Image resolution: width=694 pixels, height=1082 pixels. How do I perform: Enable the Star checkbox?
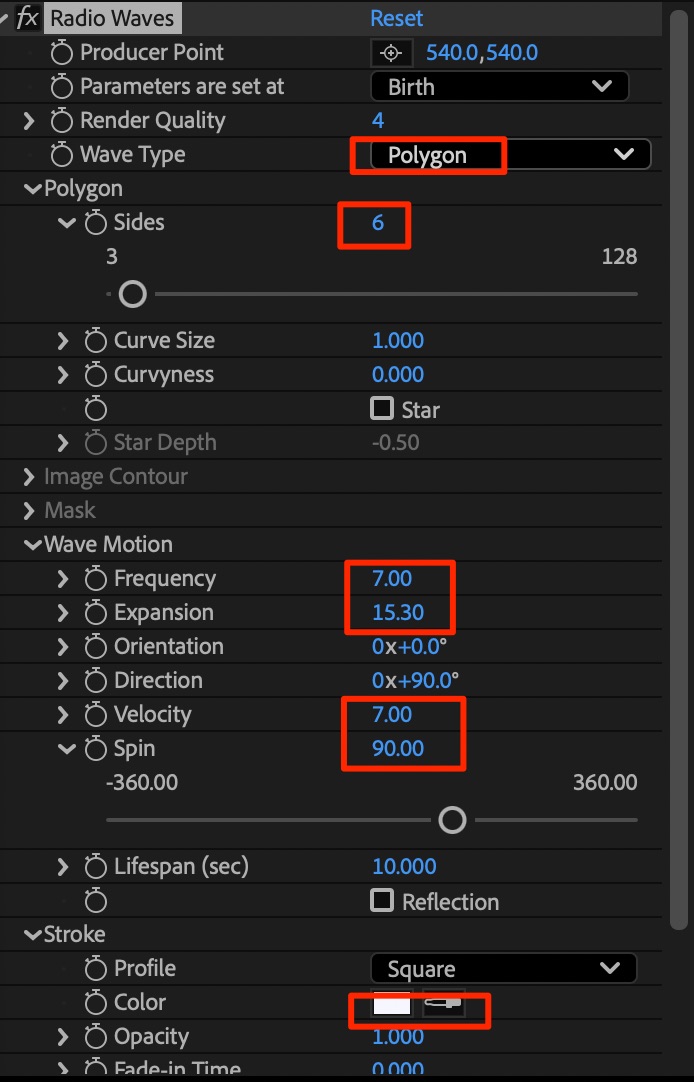click(x=382, y=409)
